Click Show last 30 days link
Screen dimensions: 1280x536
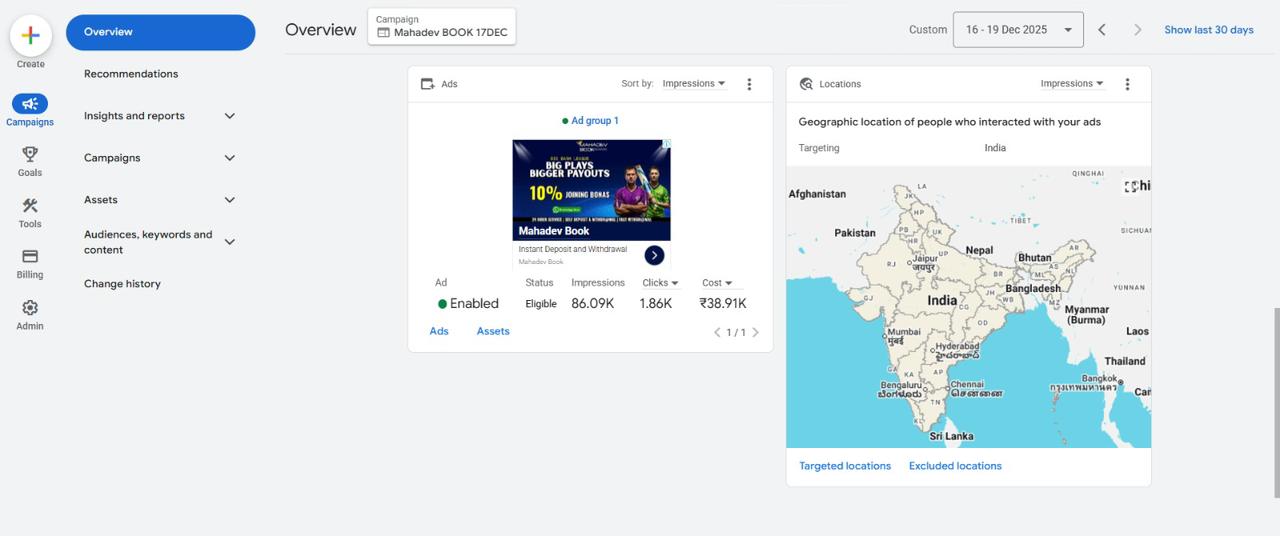click(x=1208, y=30)
